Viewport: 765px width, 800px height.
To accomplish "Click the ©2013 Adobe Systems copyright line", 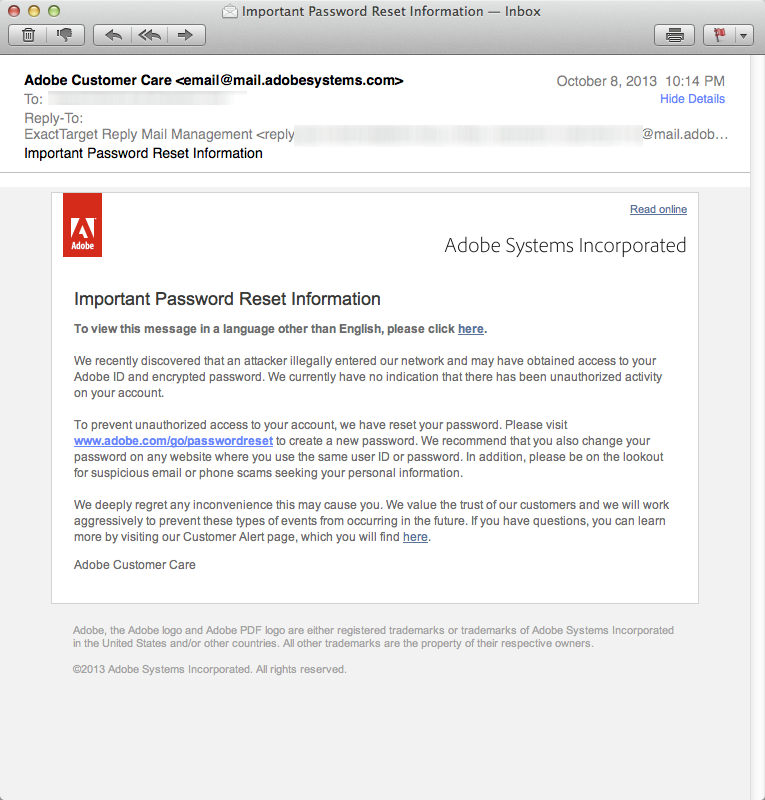I will pyautogui.click(x=210, y=669).
